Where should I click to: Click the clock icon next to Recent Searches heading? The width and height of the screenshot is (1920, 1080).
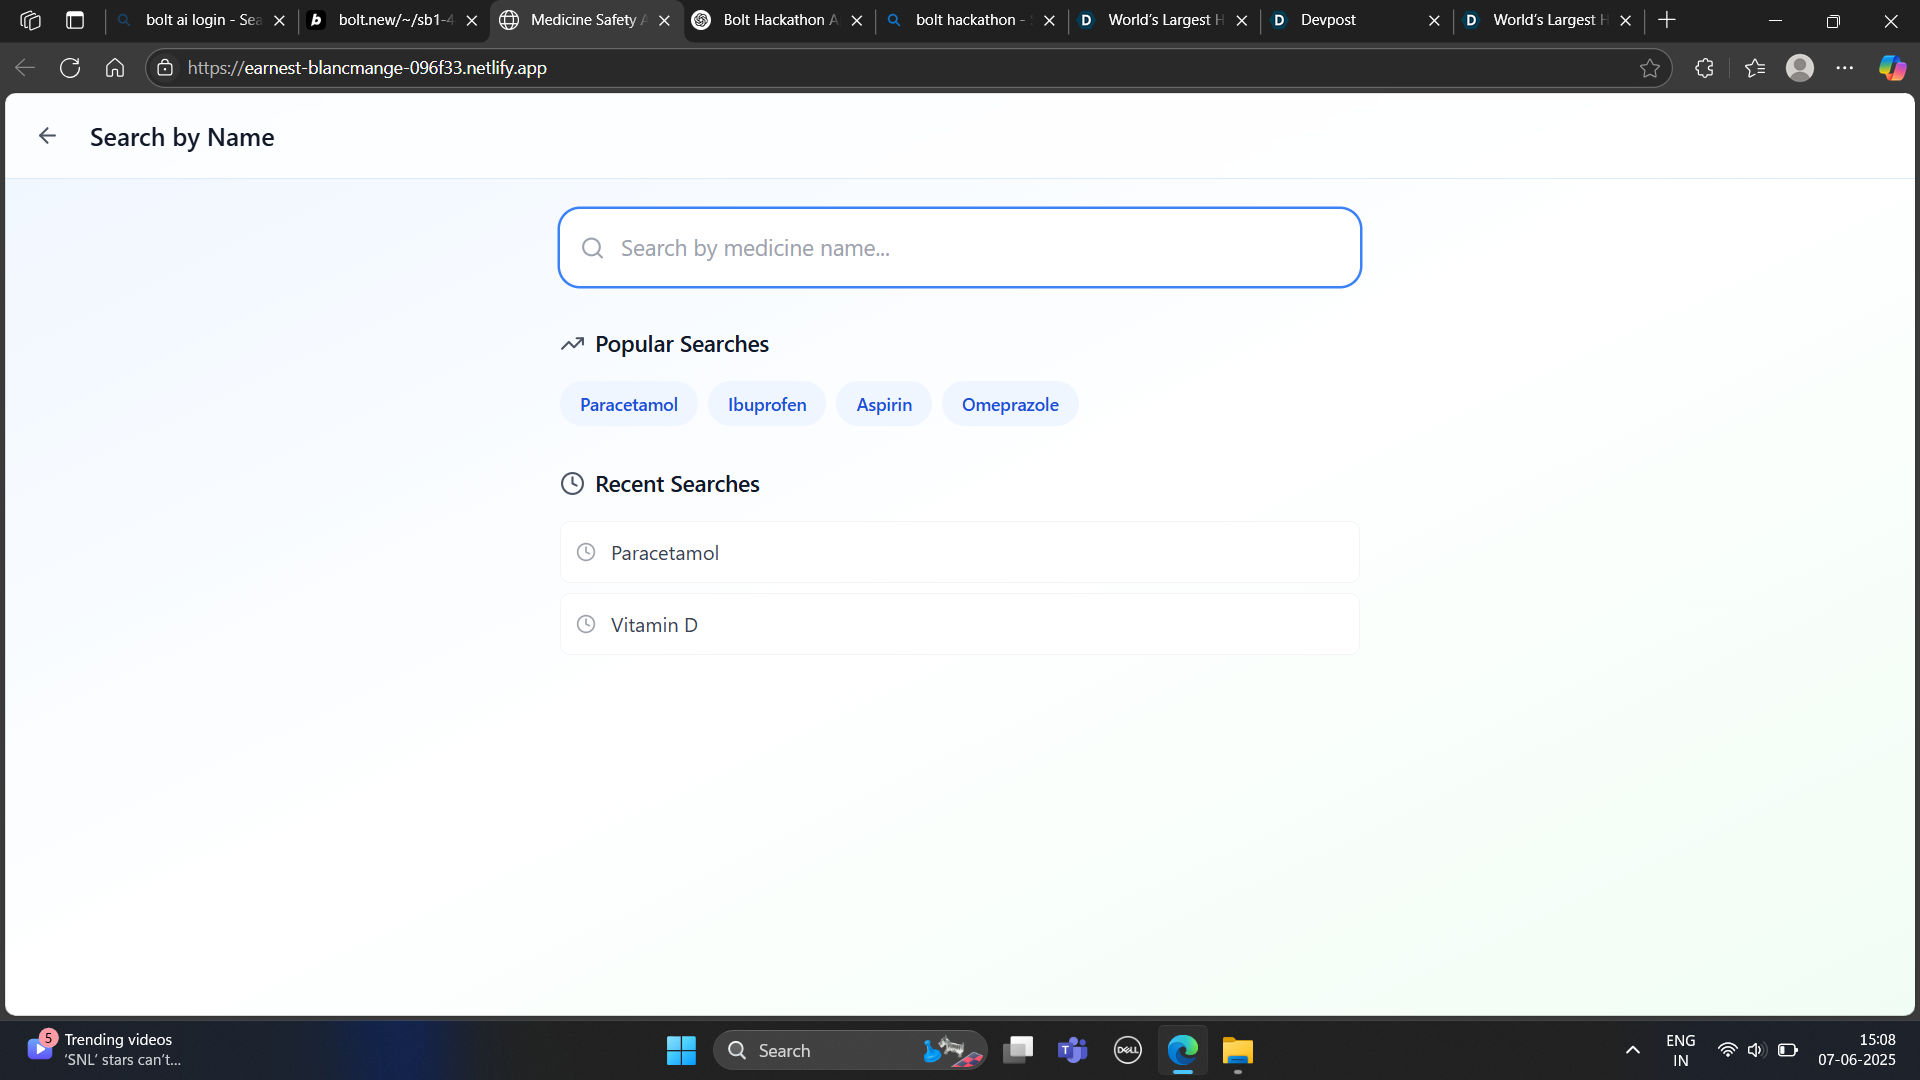click(572, 483)
